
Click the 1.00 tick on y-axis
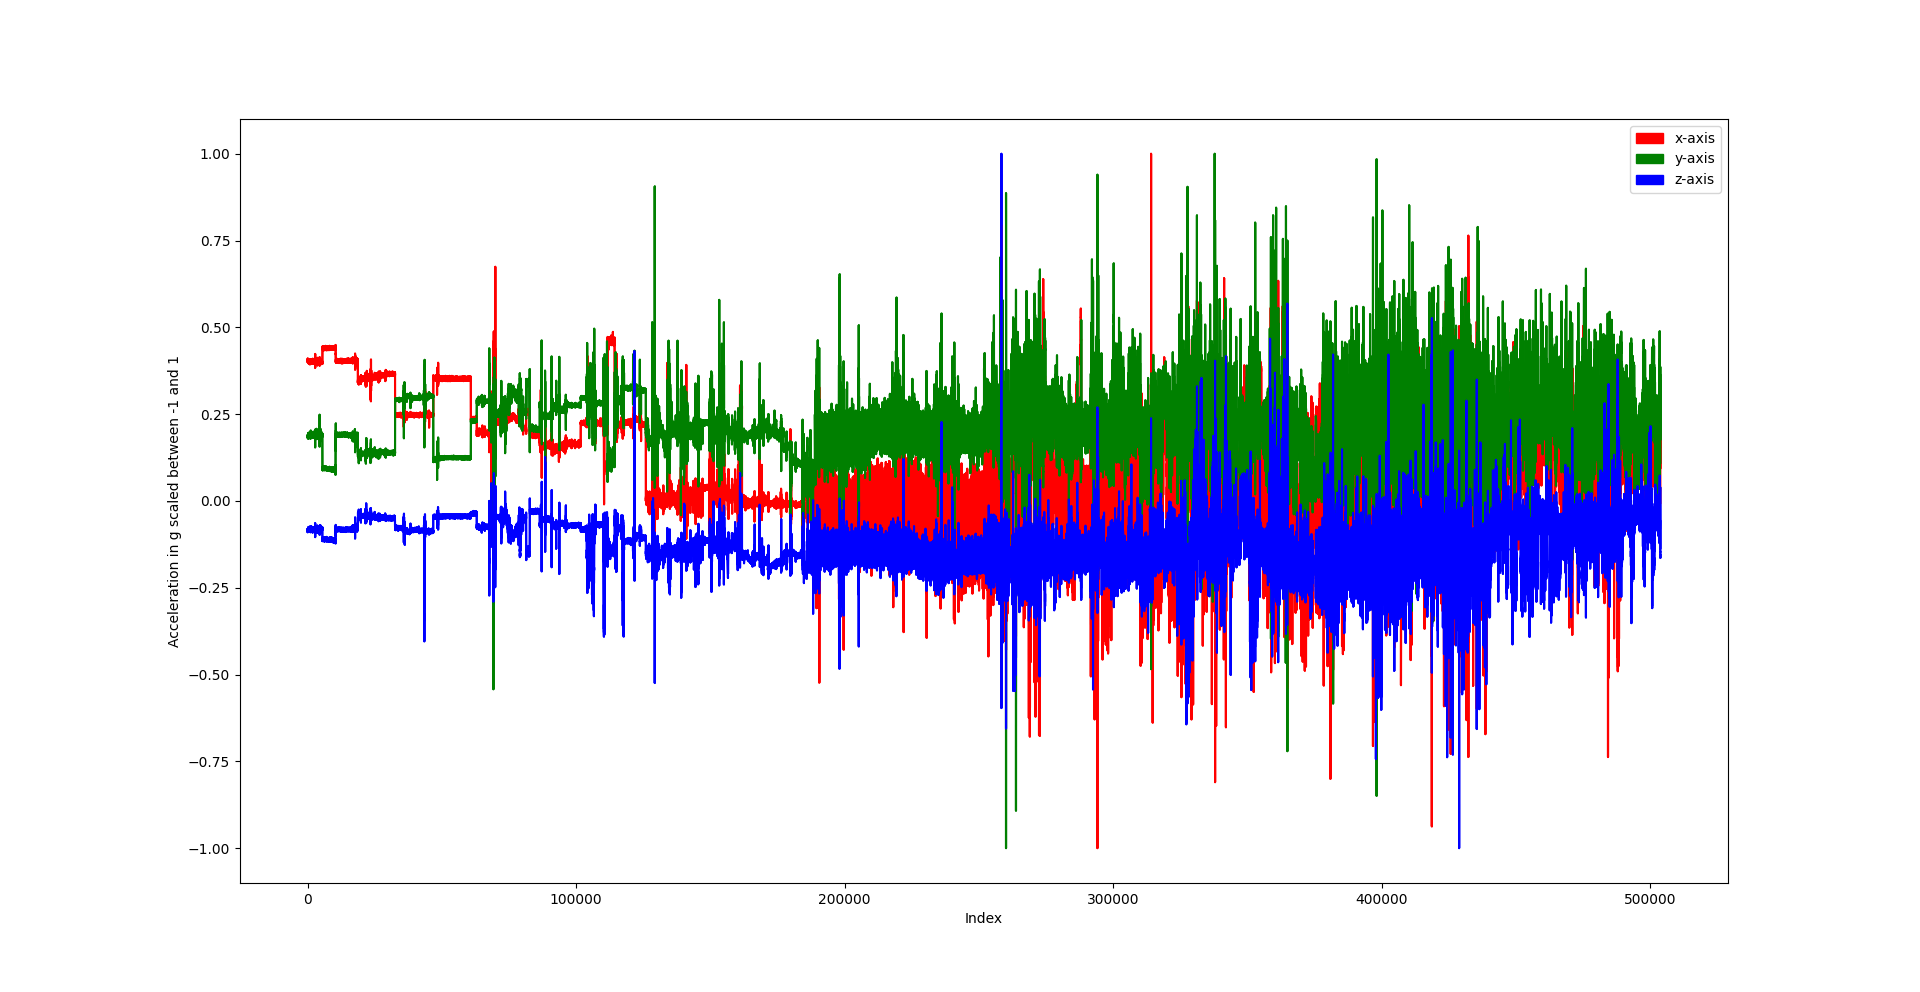pyautogui.click(x=217, y=156)
